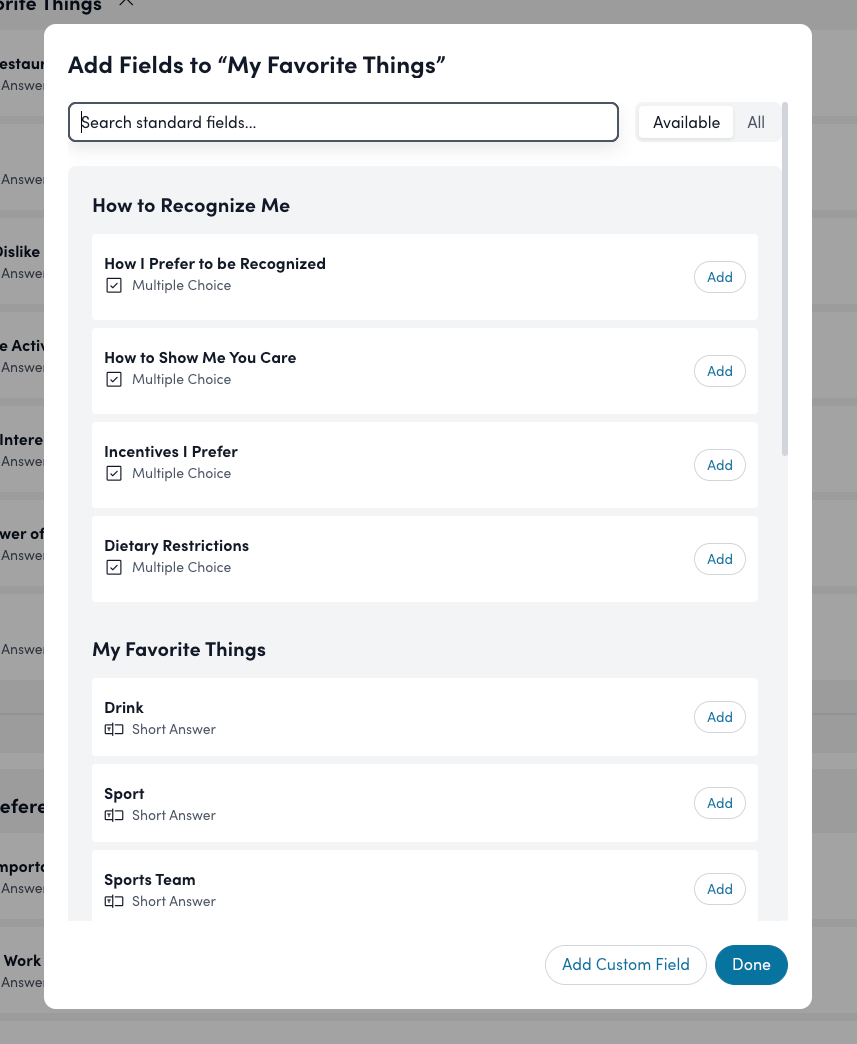
Task: Switch to the Available filter tab
Action: 686,123
